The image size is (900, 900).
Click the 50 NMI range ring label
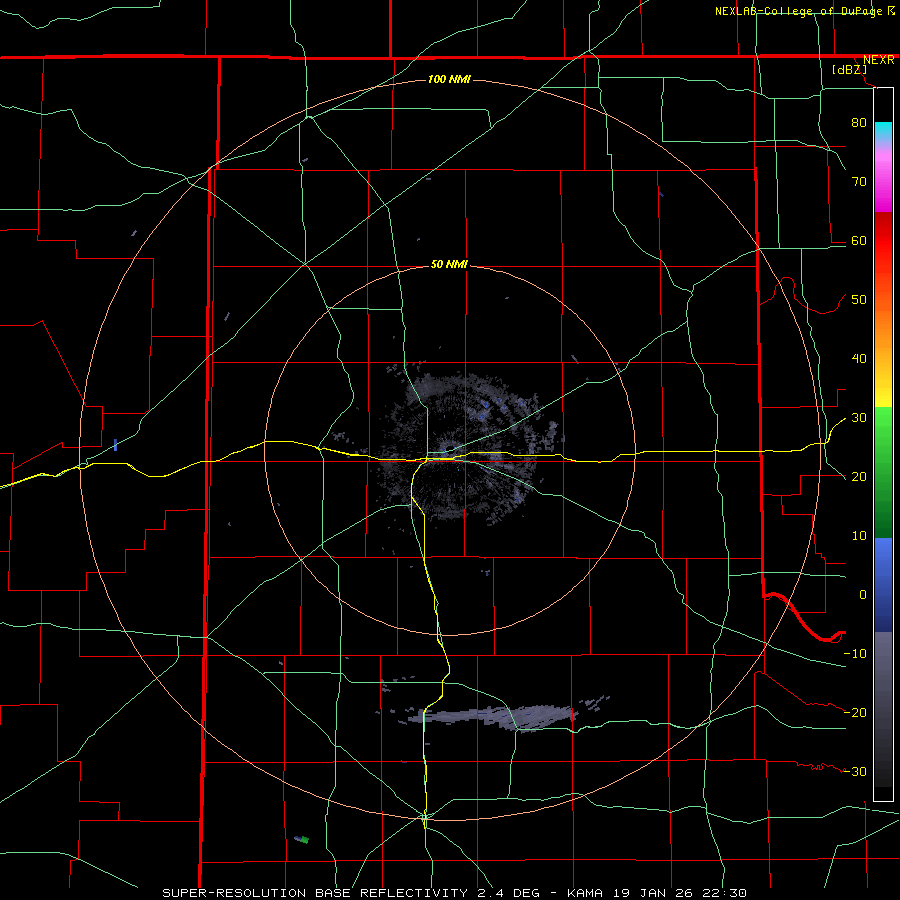449,264
